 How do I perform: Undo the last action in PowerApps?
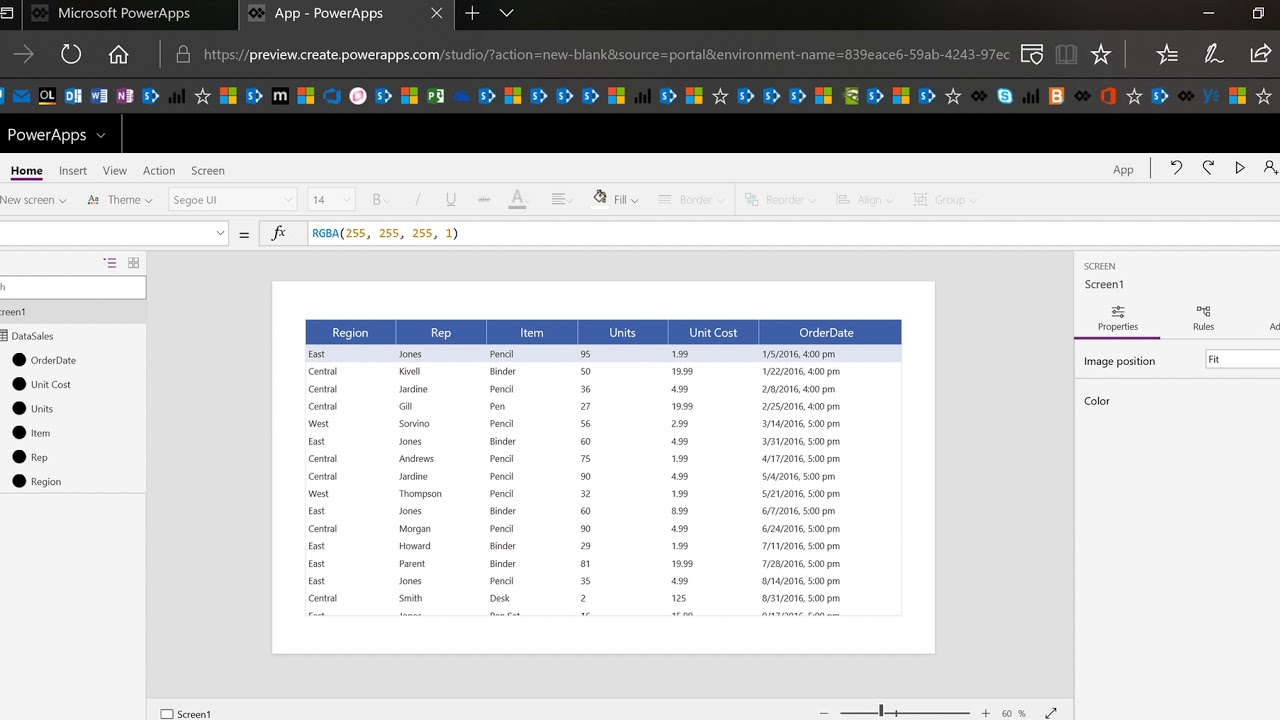pyautogui.click(x=1176, y=168)
